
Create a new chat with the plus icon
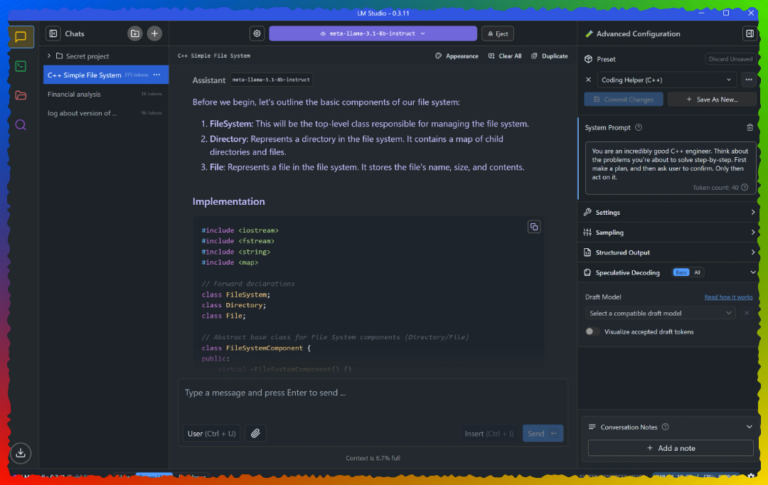[x=154, y=33]
